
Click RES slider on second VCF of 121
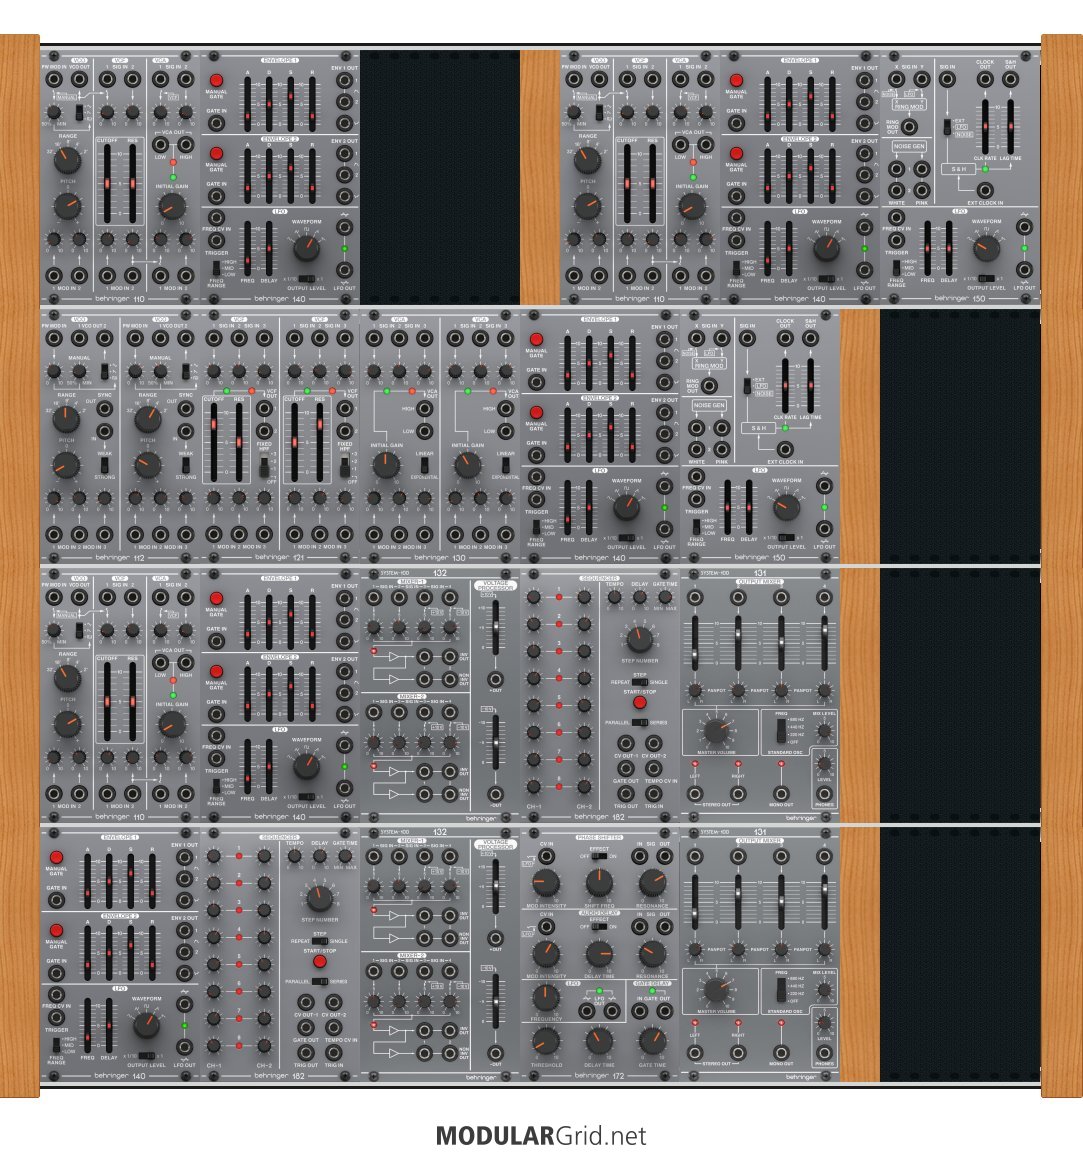click(319, 441)
